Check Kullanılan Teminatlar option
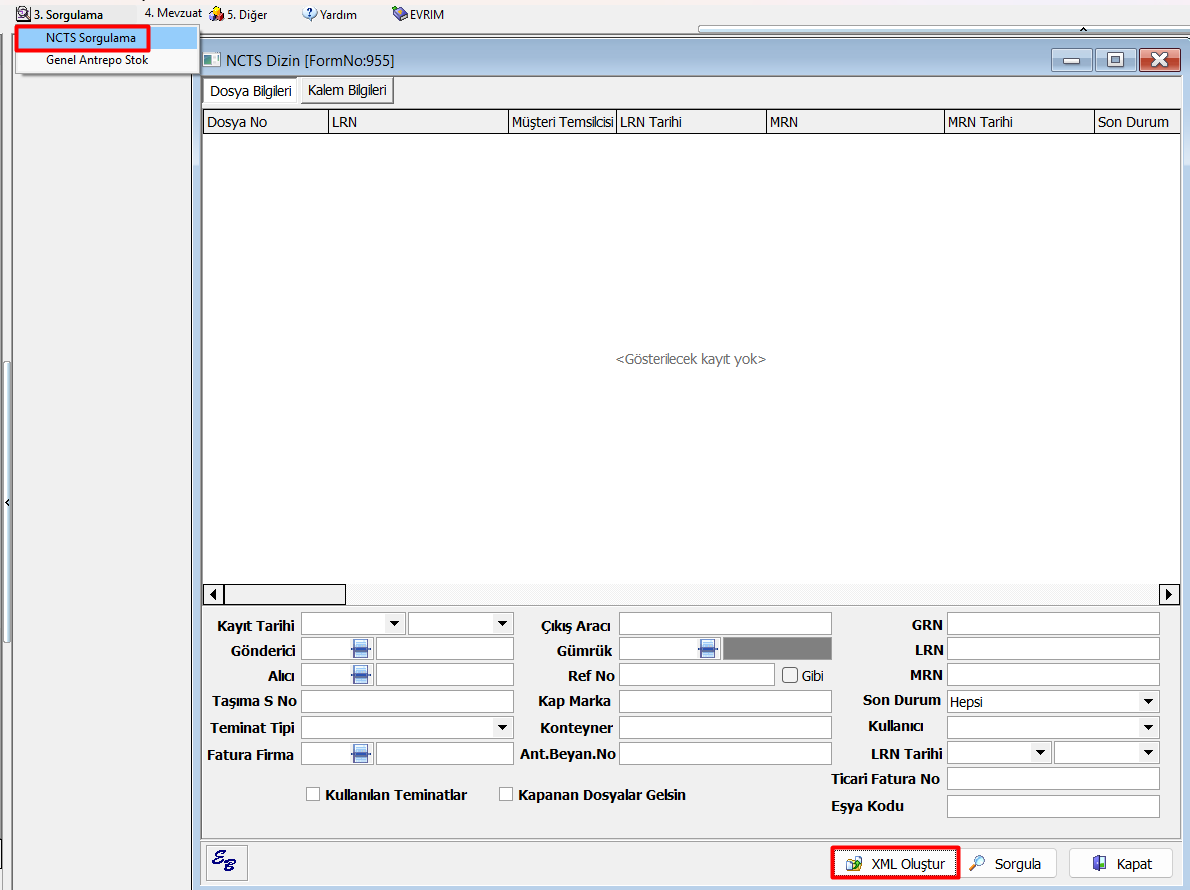1190x890 pixels. [x=313, y=795]
